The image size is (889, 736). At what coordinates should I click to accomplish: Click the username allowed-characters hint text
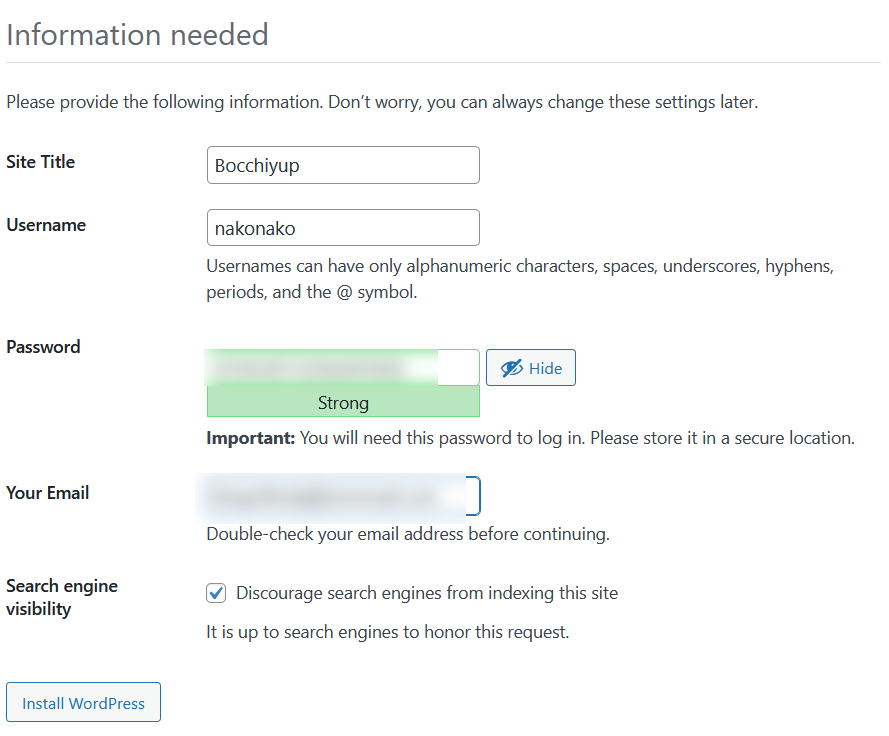pos(519,280)
